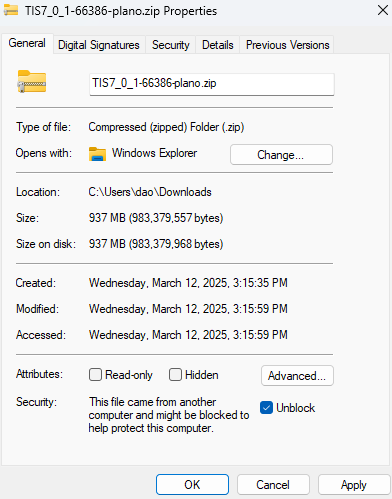Click the Cancel button
392x499 pixels.
[273, 485]
